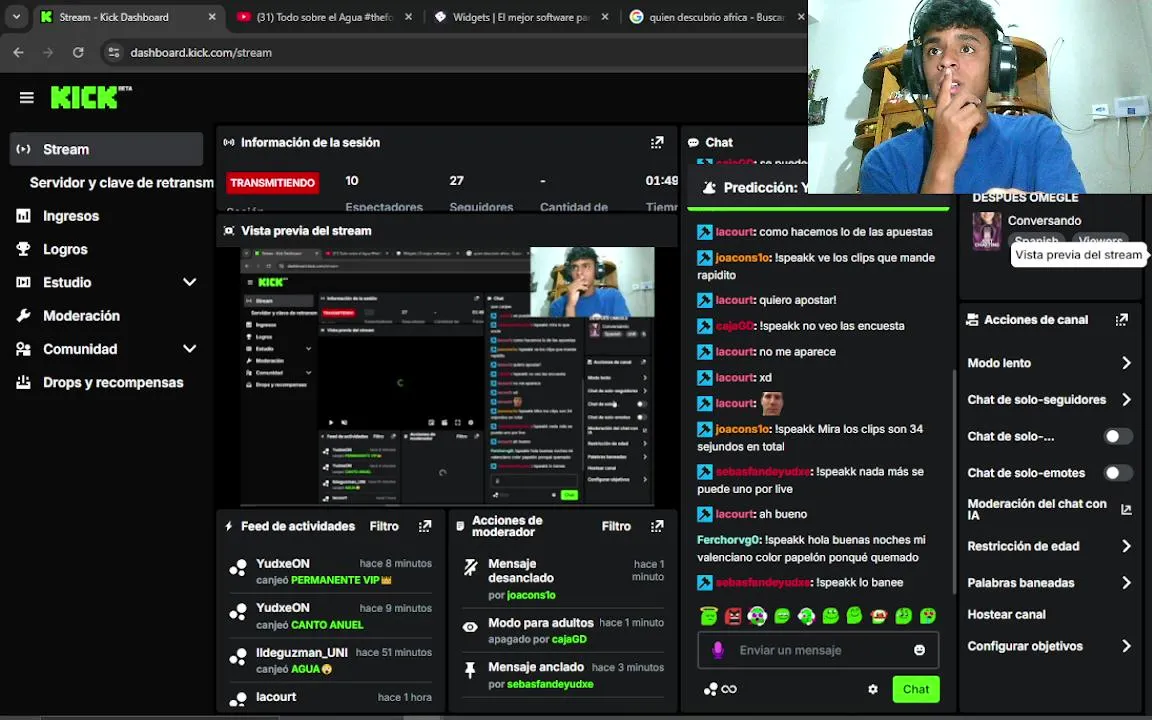The width and height of the screenshot is (1152, 720).
Task: Open Filtro in Feed de actividades
Action: coord(384,526)
